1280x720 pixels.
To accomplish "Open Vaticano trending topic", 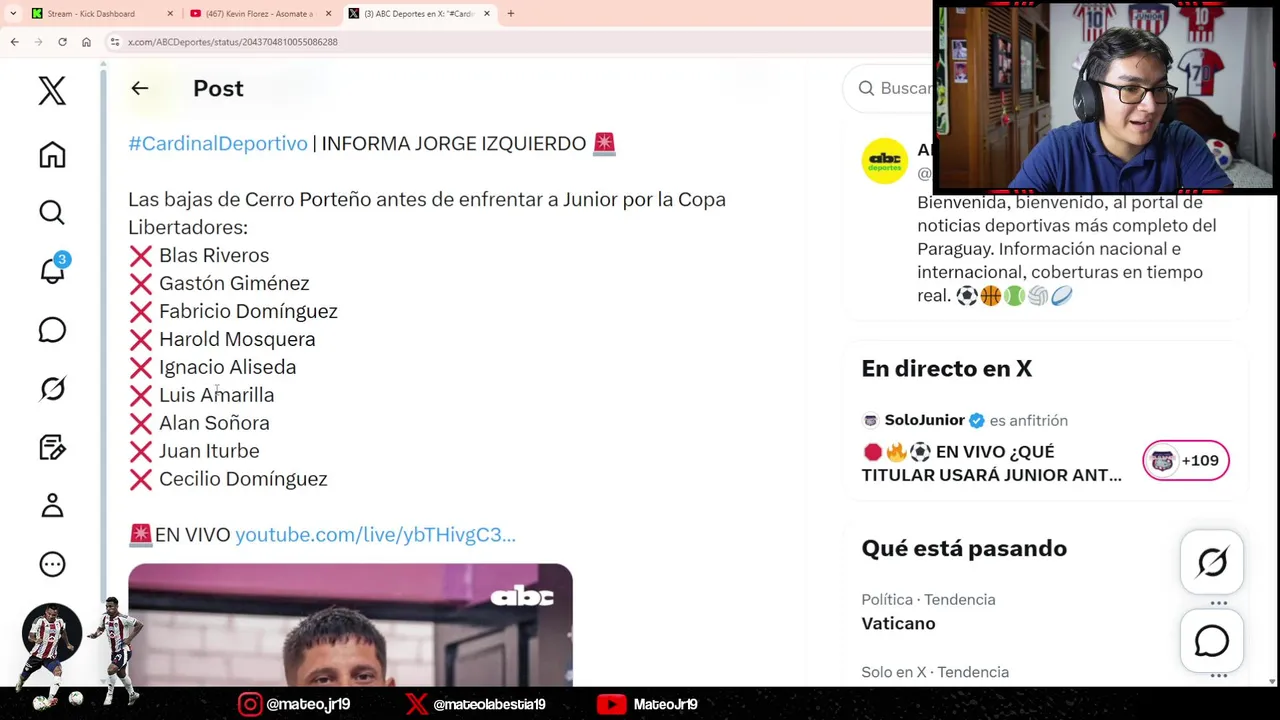I will [898, 623].
